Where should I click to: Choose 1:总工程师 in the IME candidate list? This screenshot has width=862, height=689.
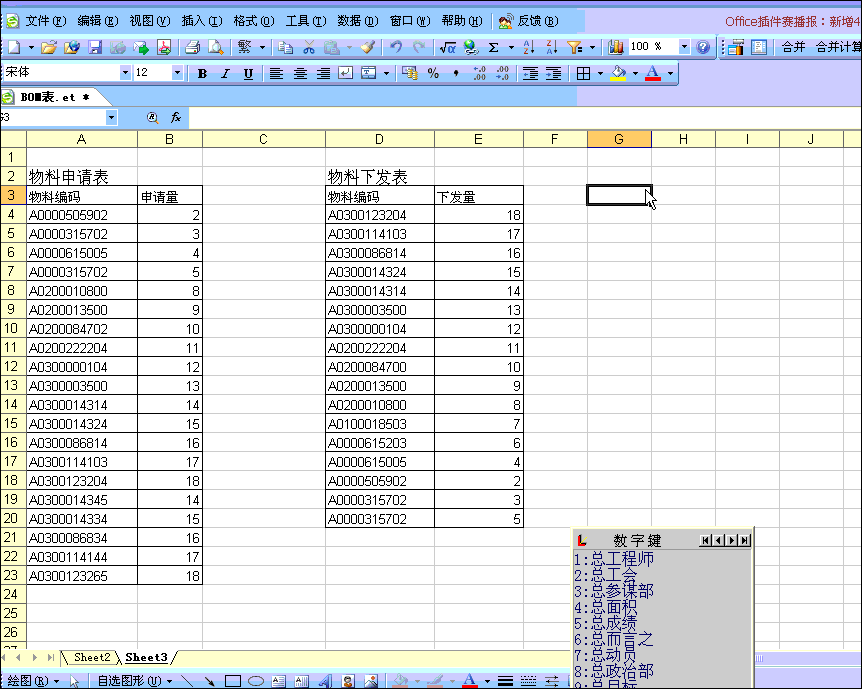[x=614, y=559]
